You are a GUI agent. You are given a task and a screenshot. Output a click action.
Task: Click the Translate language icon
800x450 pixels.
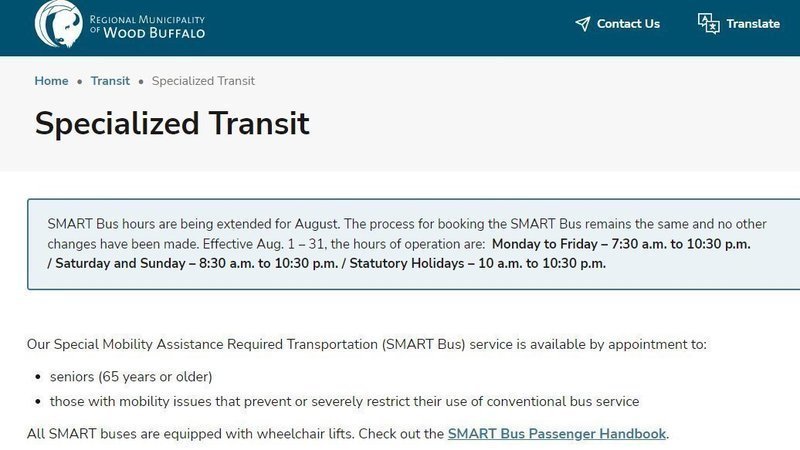pos(708,24)
